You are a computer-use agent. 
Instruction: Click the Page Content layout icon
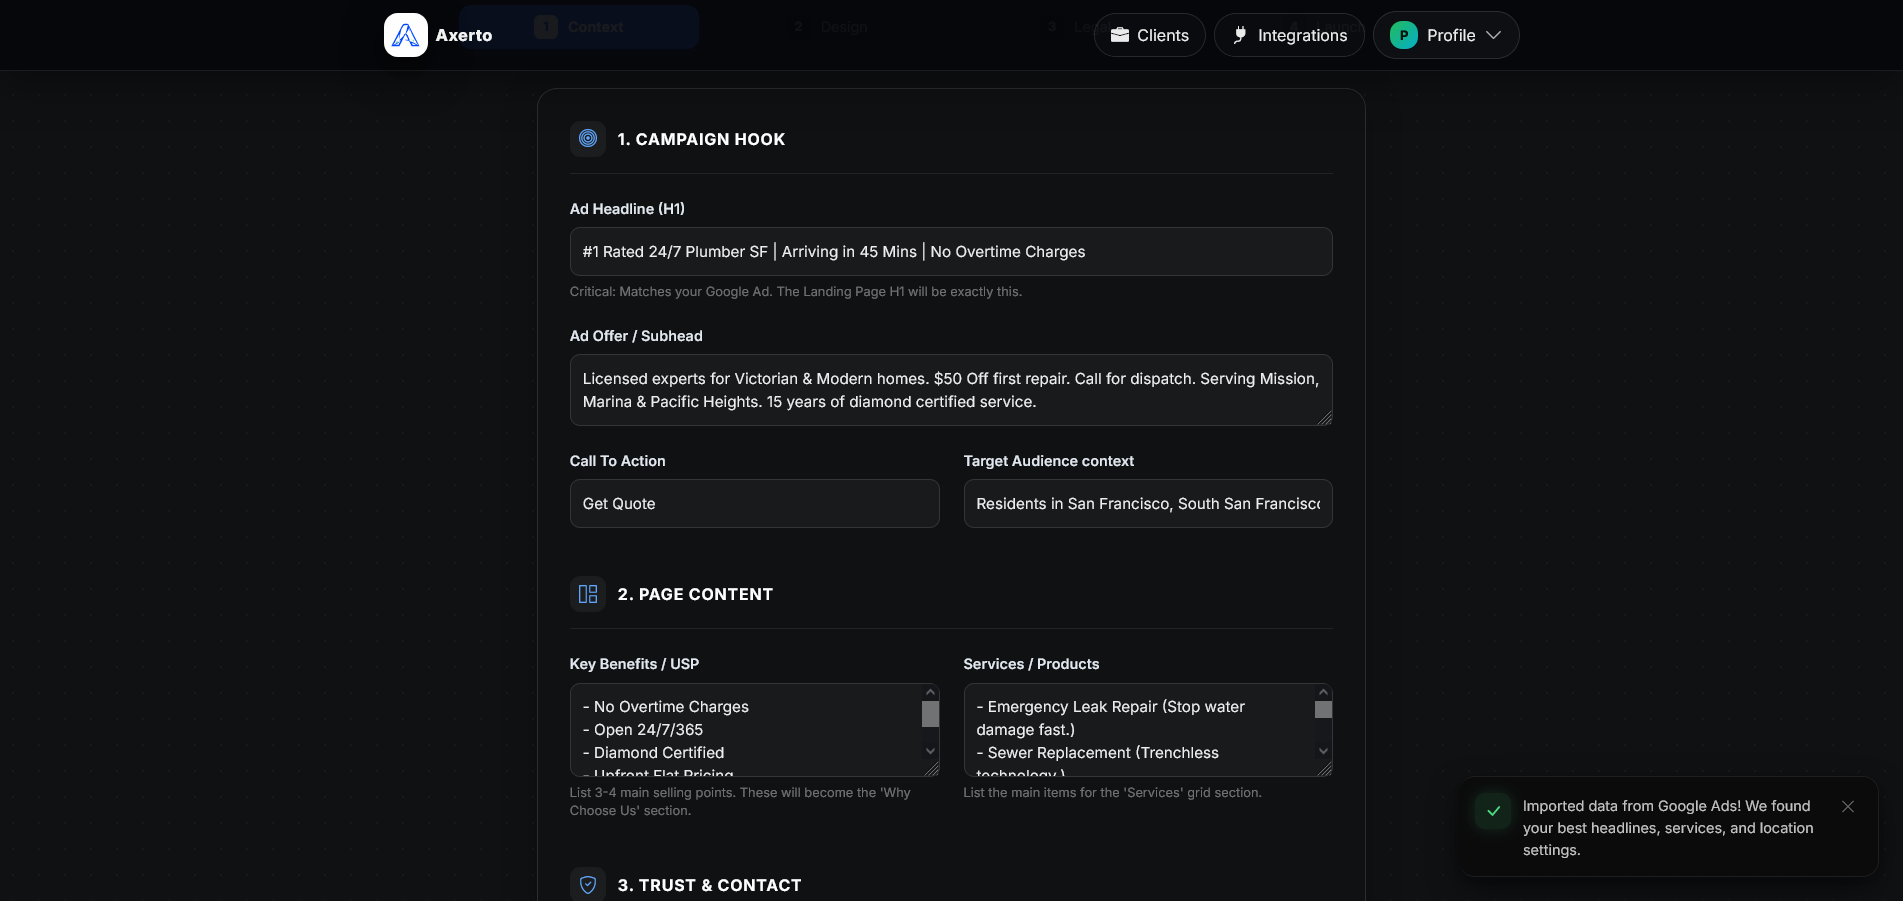click(588, 594)
